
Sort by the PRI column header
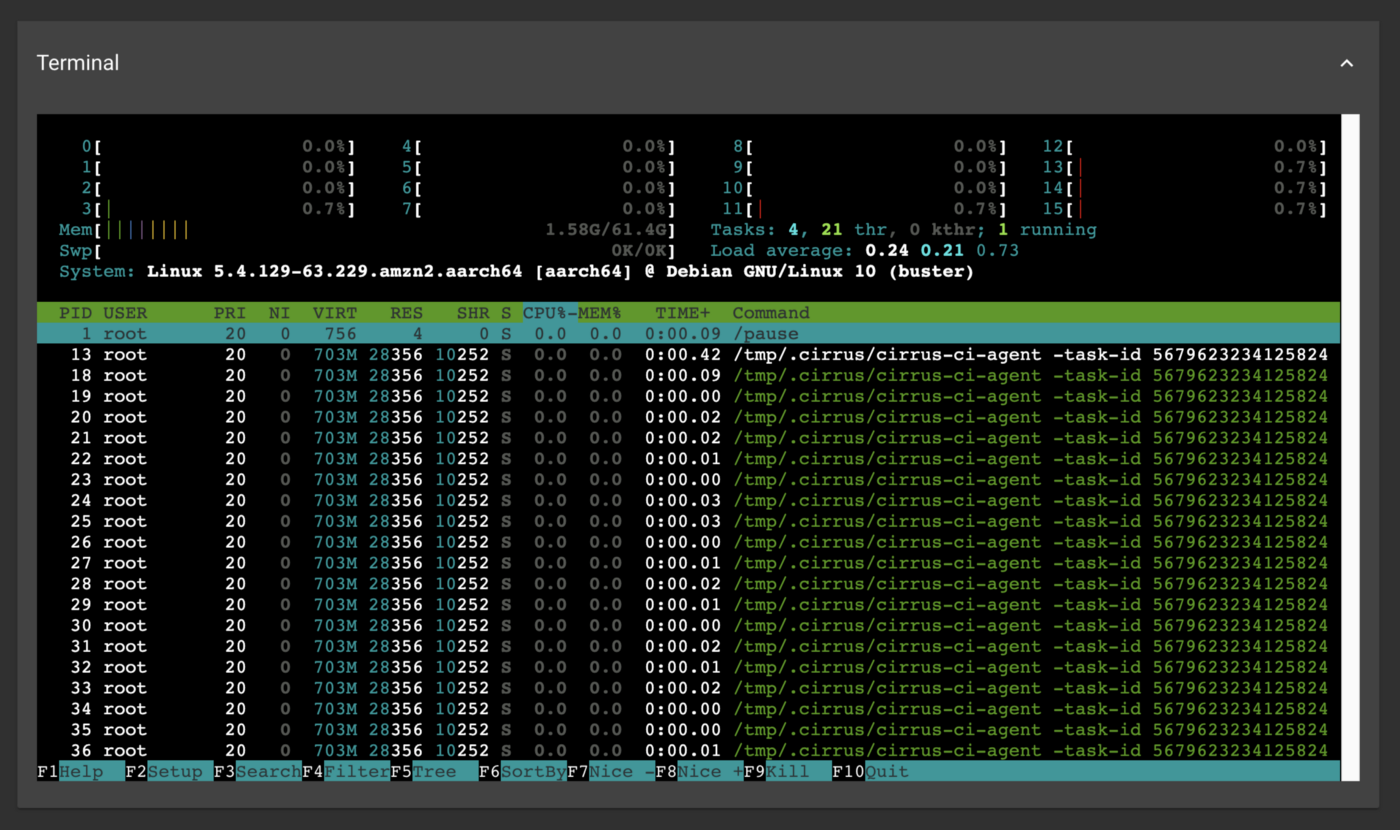point(230,313)
